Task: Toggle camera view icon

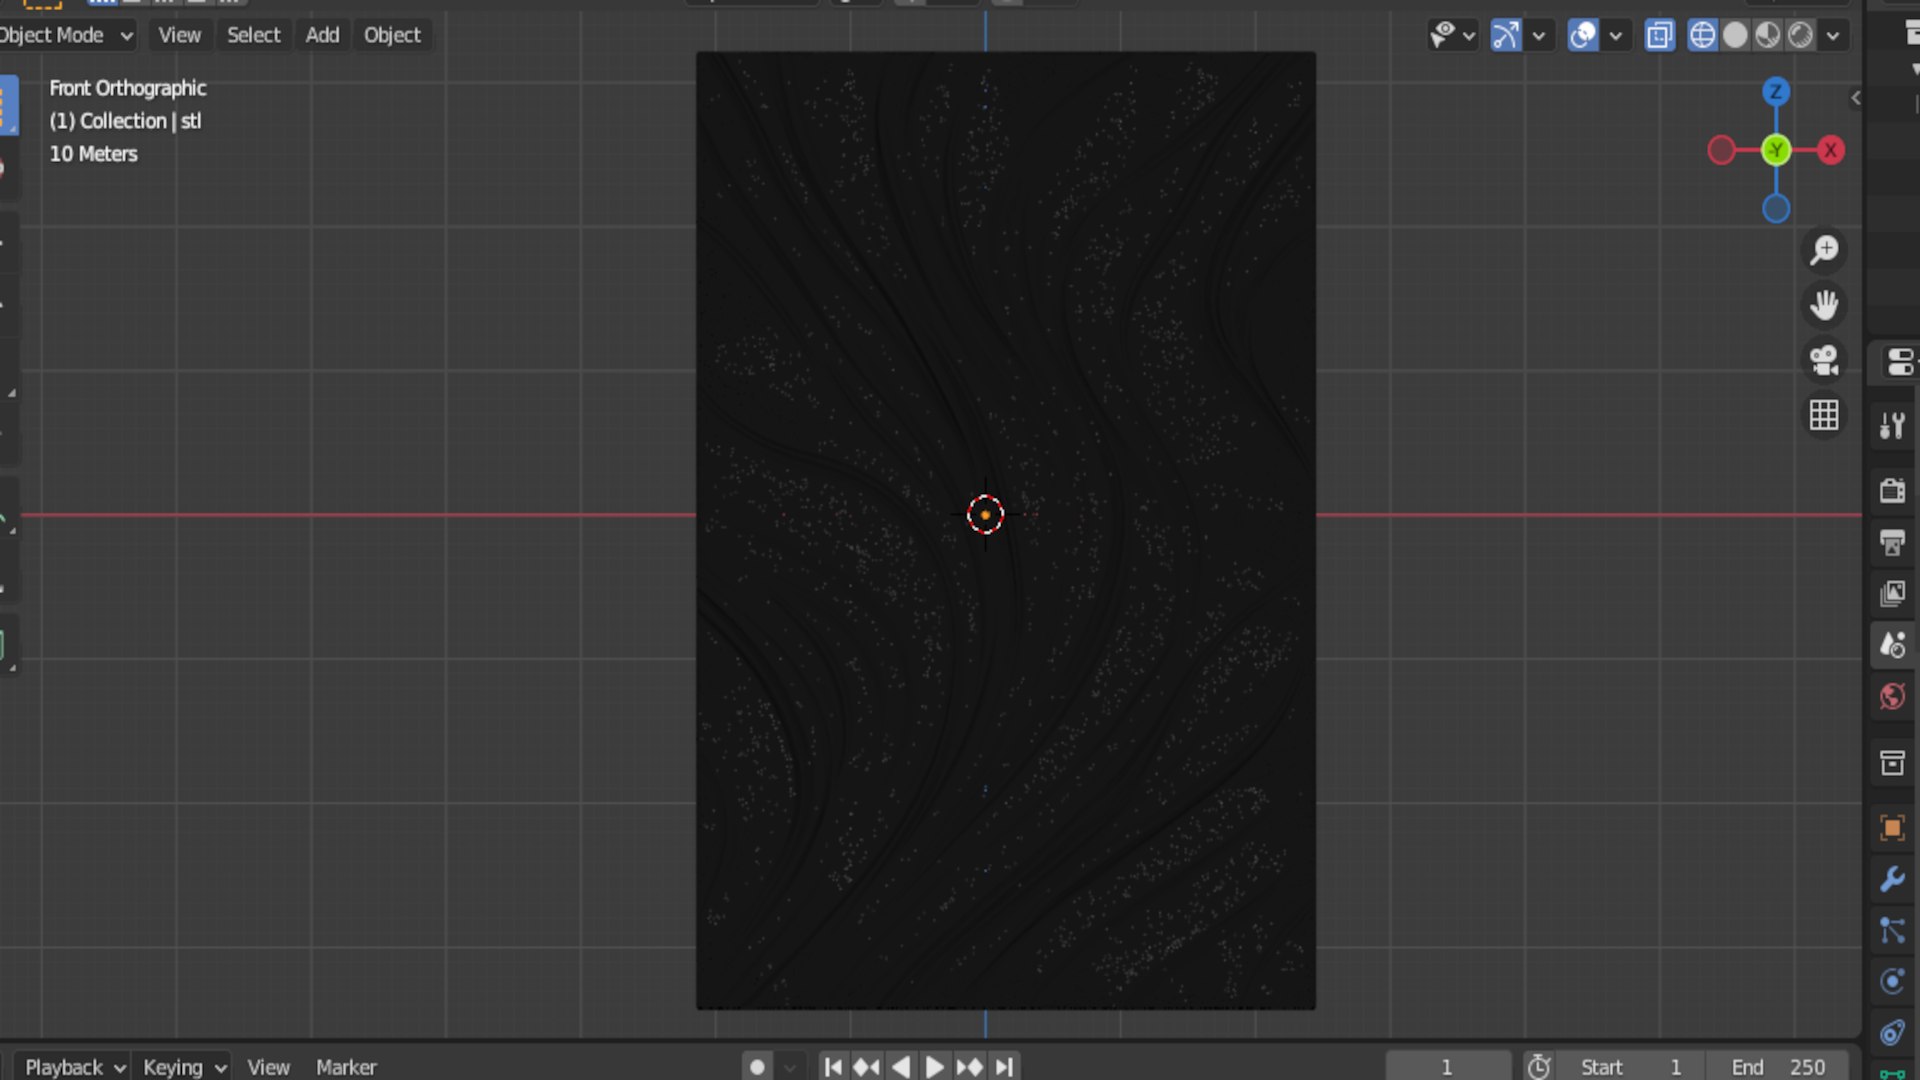Action: point(1824,359)
